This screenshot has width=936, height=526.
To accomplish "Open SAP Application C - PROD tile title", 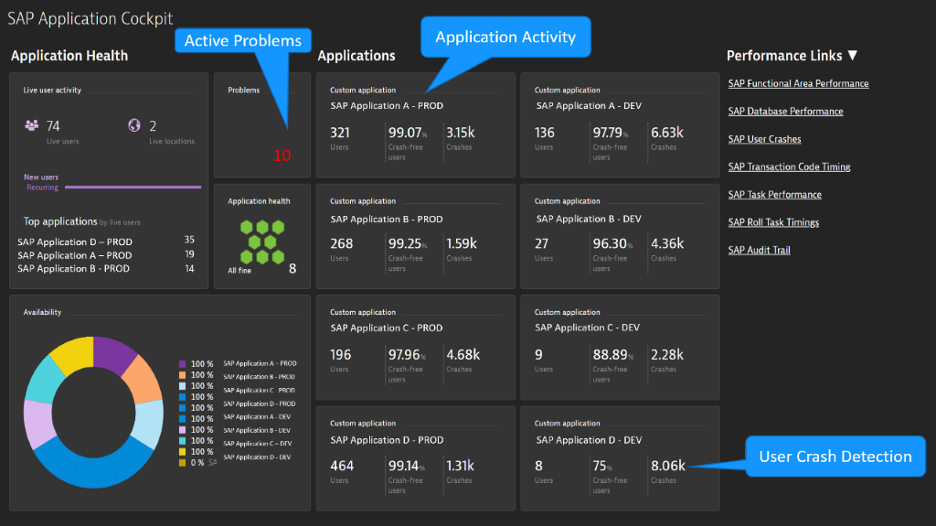I will (386, 328).
